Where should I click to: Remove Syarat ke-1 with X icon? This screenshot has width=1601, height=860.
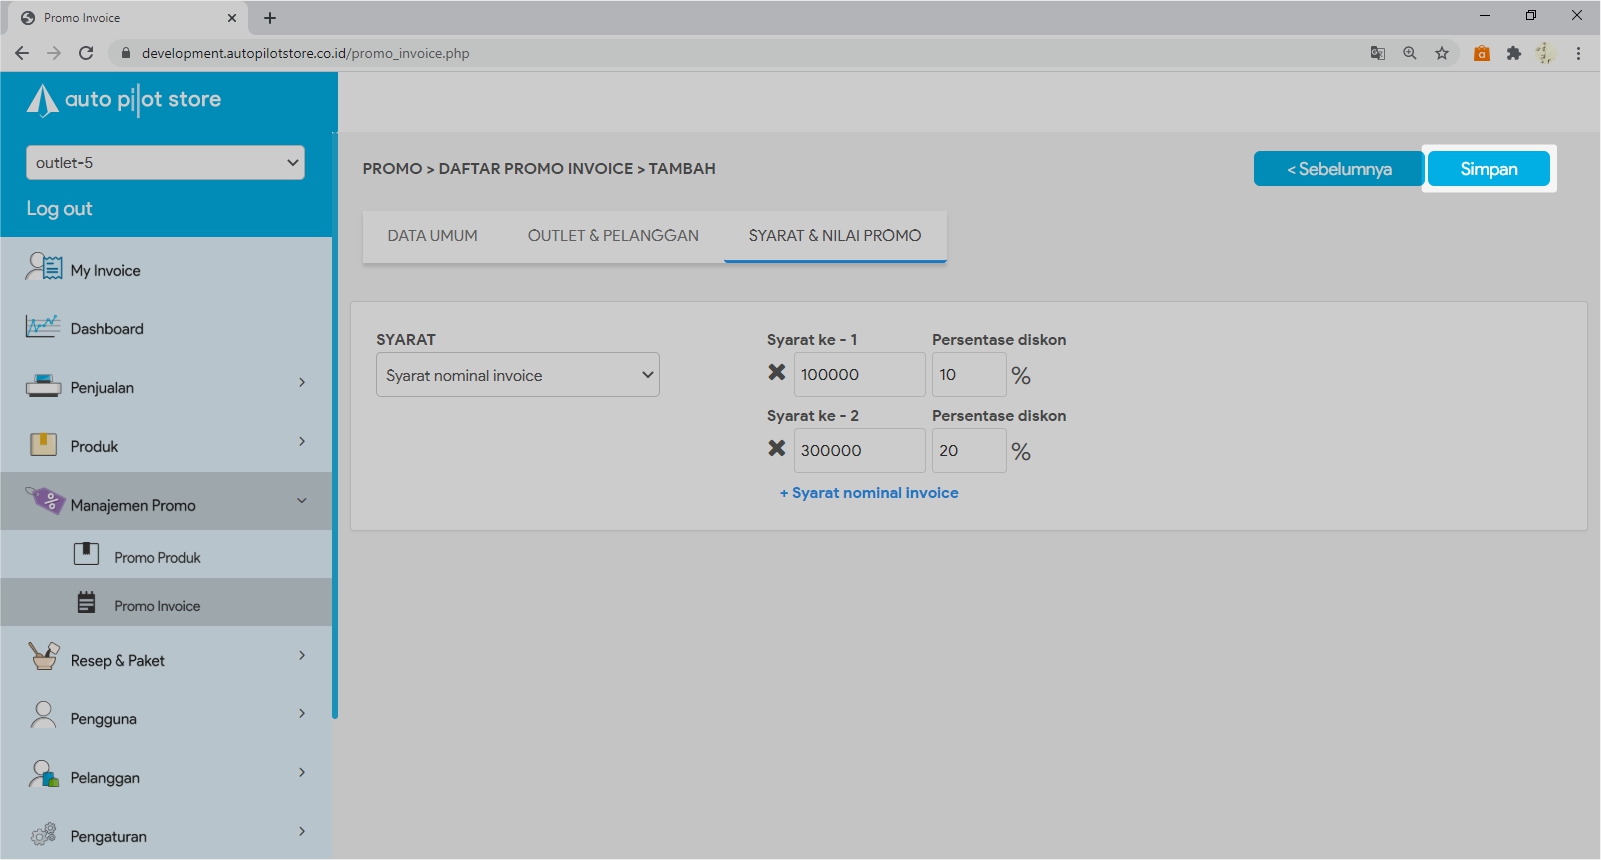pyautogui.click(x=777, y=373)
